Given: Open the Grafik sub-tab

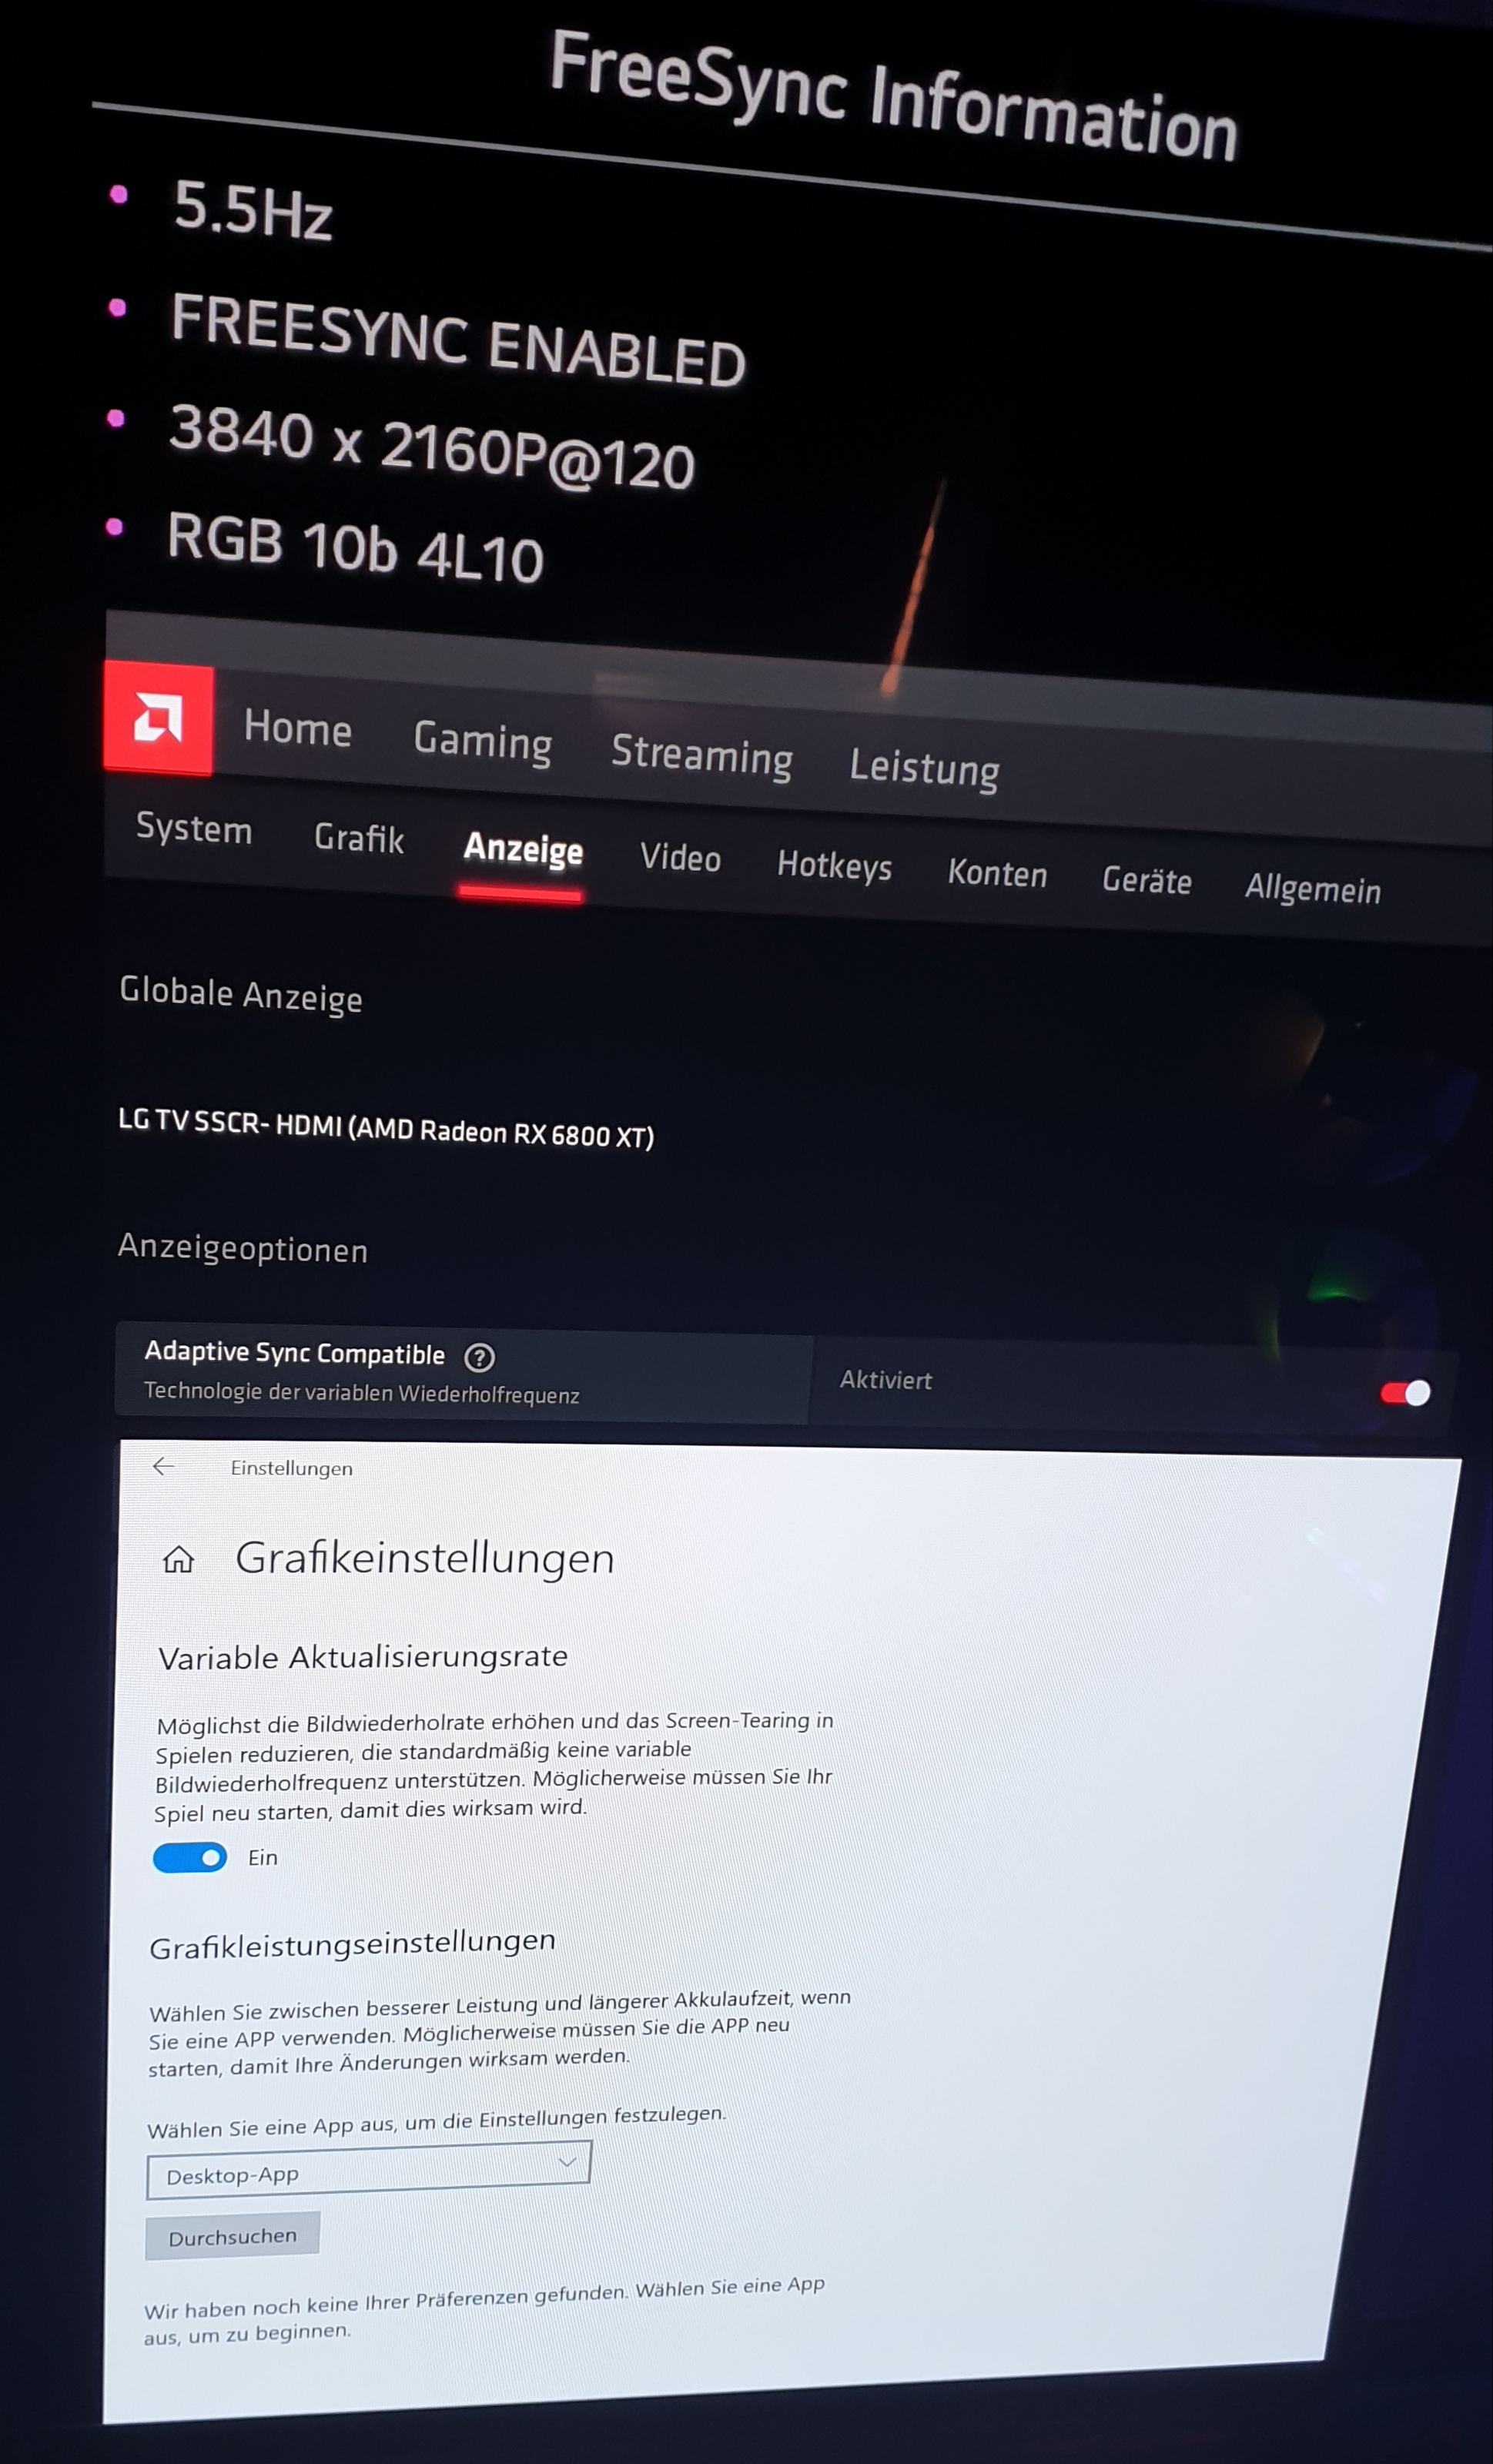Looking at the screenshot, I should (x=358, y=838).
